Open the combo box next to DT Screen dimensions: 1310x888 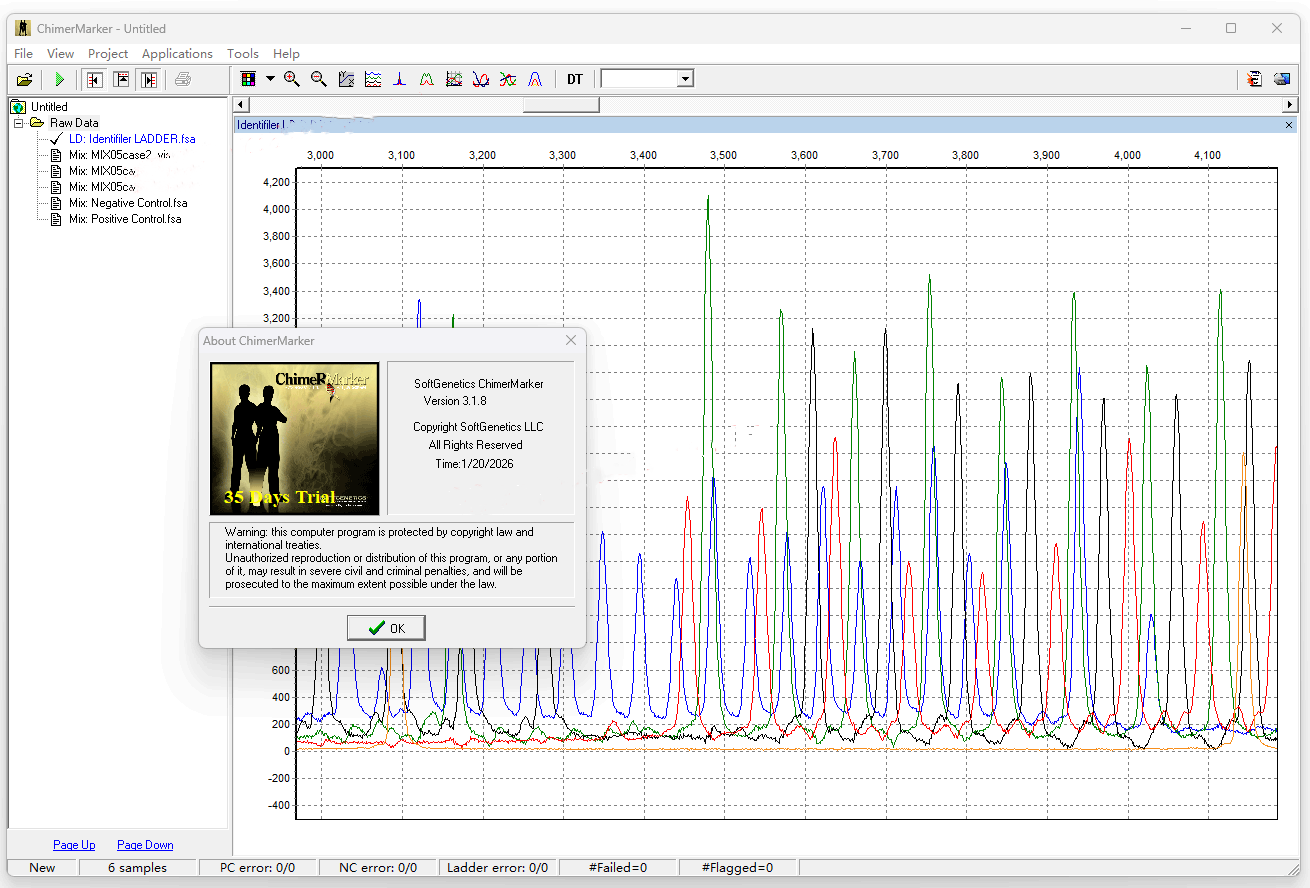pyautogui.click(x=686, y=79)
